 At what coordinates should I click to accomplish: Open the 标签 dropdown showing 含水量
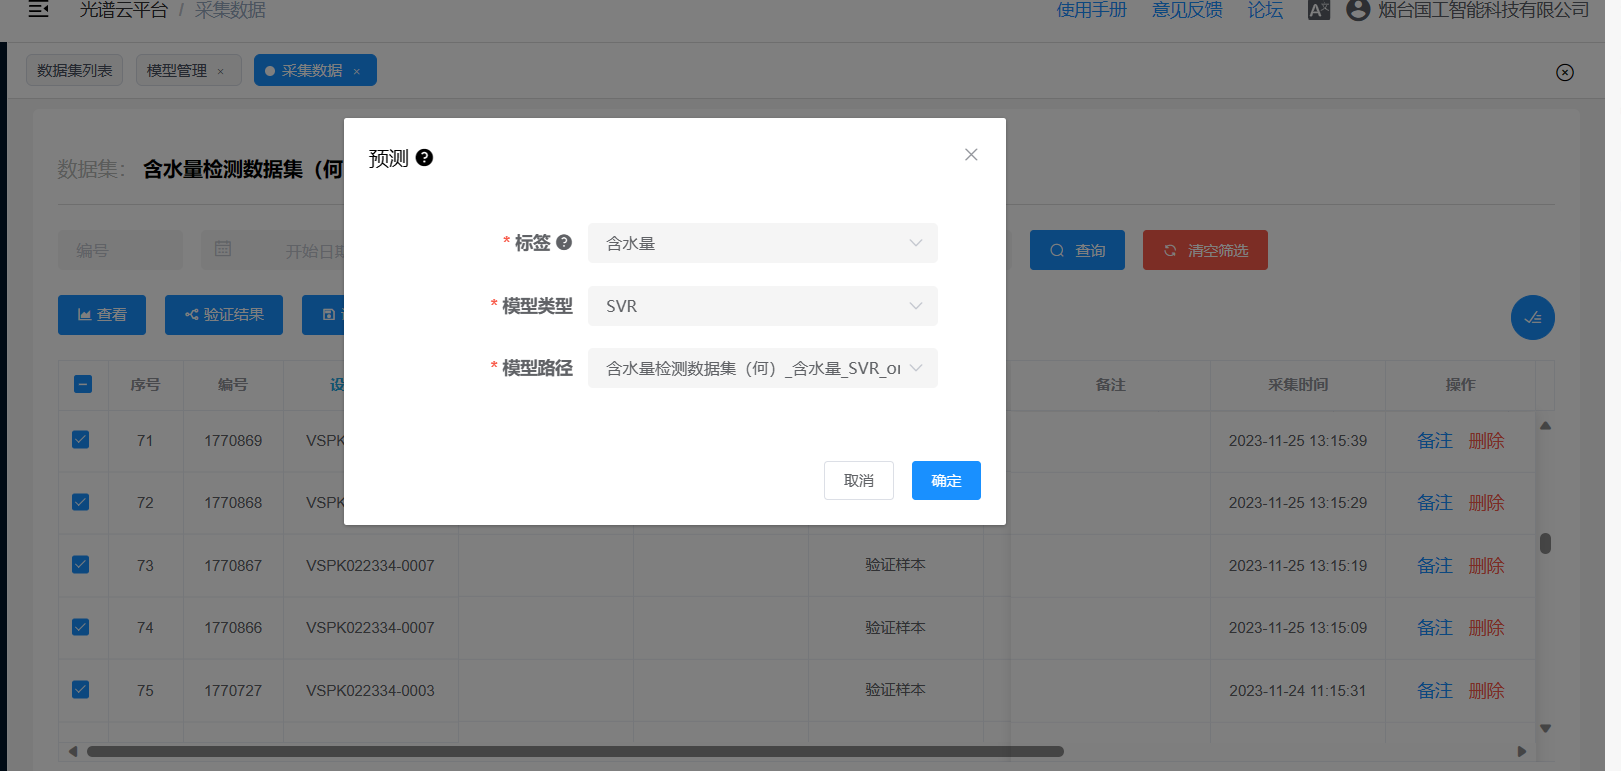pos(762,243)
